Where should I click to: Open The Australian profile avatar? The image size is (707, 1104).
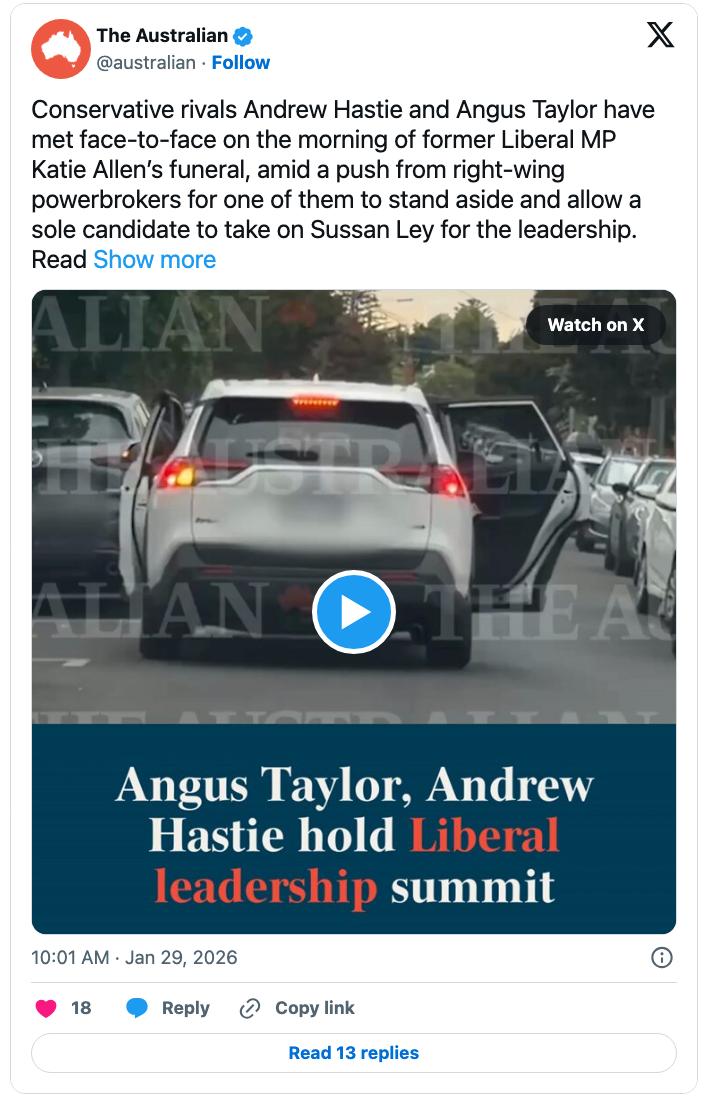click(x=61, y=49)
